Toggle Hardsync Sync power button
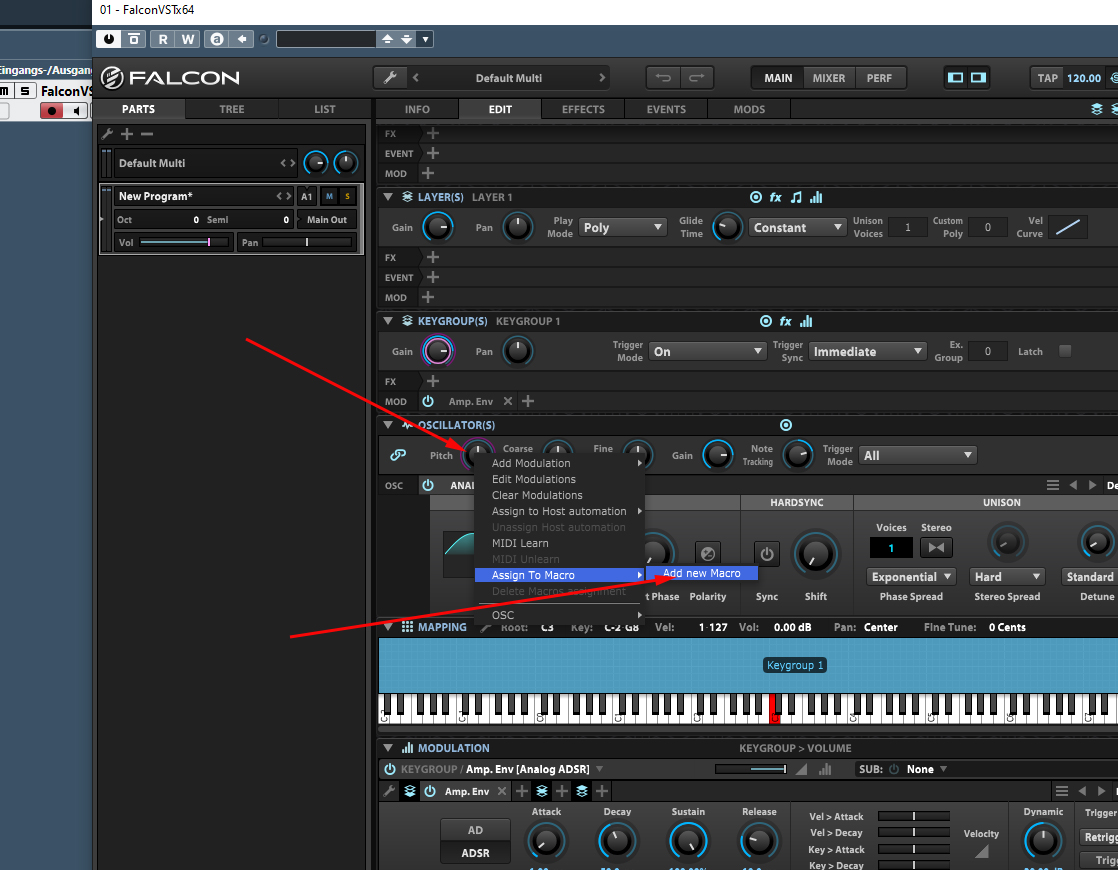The width and height of the screenshot is (1118, 870). (x=767, y=553)
